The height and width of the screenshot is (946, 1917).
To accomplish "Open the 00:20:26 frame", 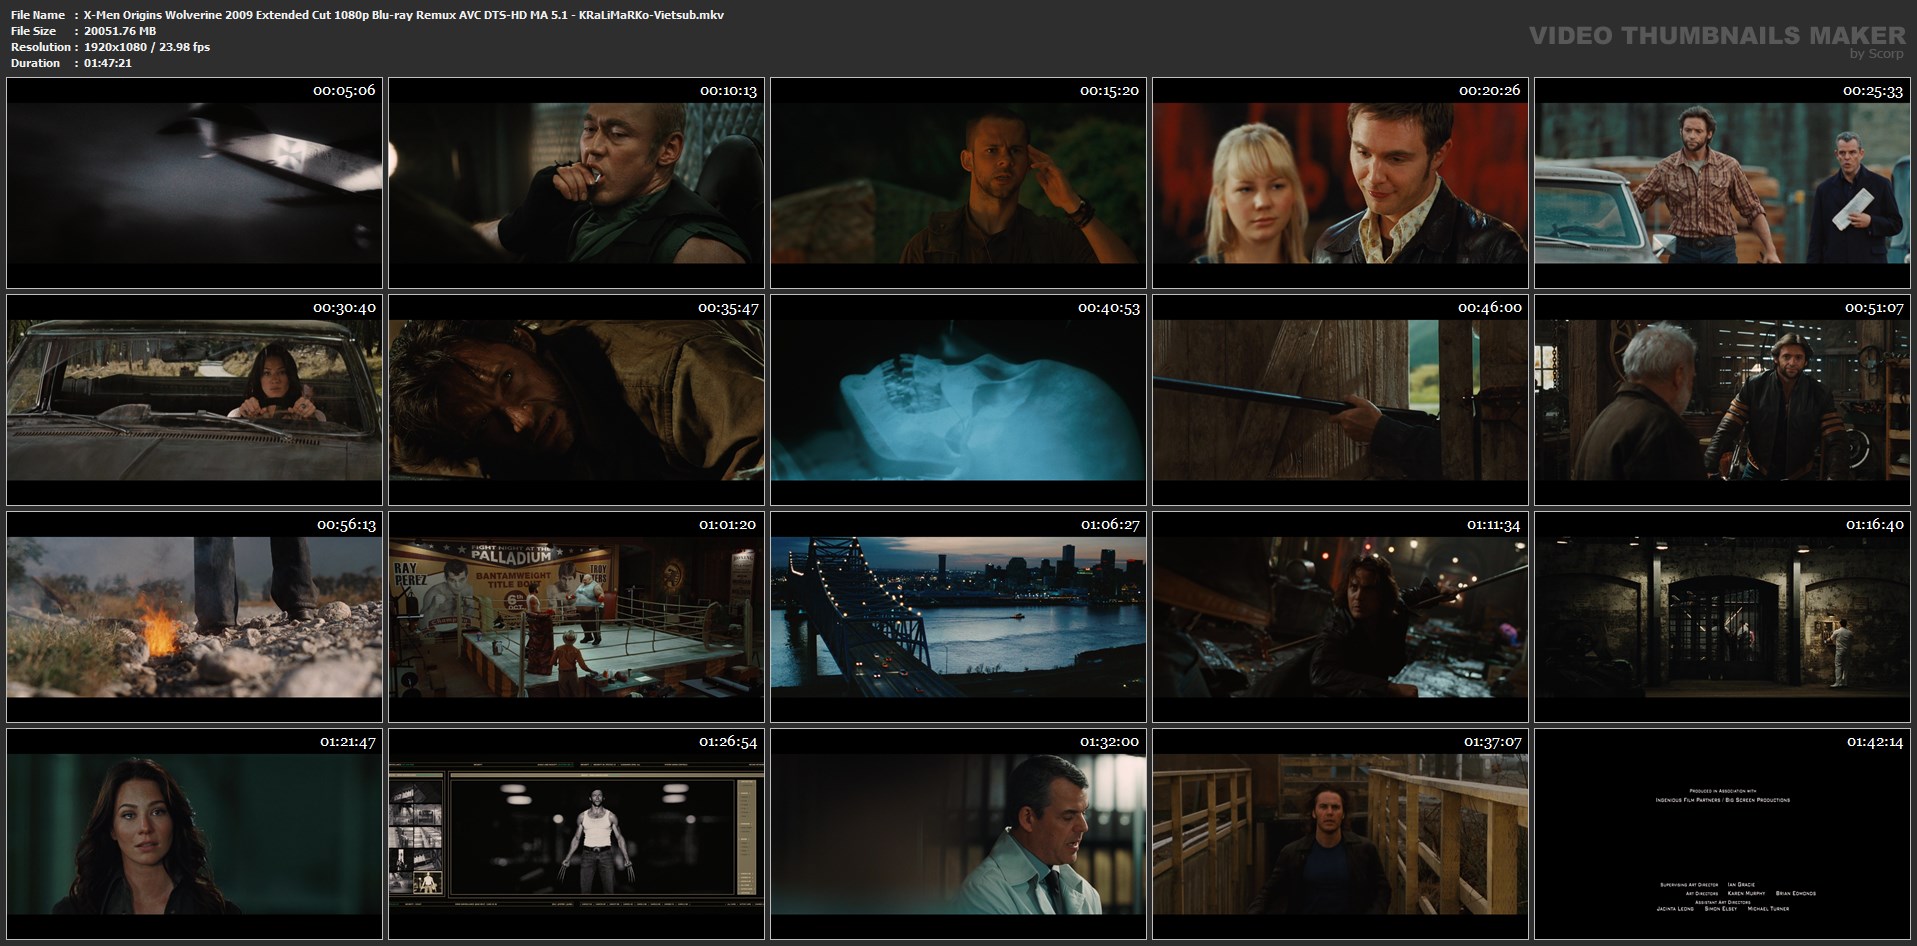I will coord(1340,183).
